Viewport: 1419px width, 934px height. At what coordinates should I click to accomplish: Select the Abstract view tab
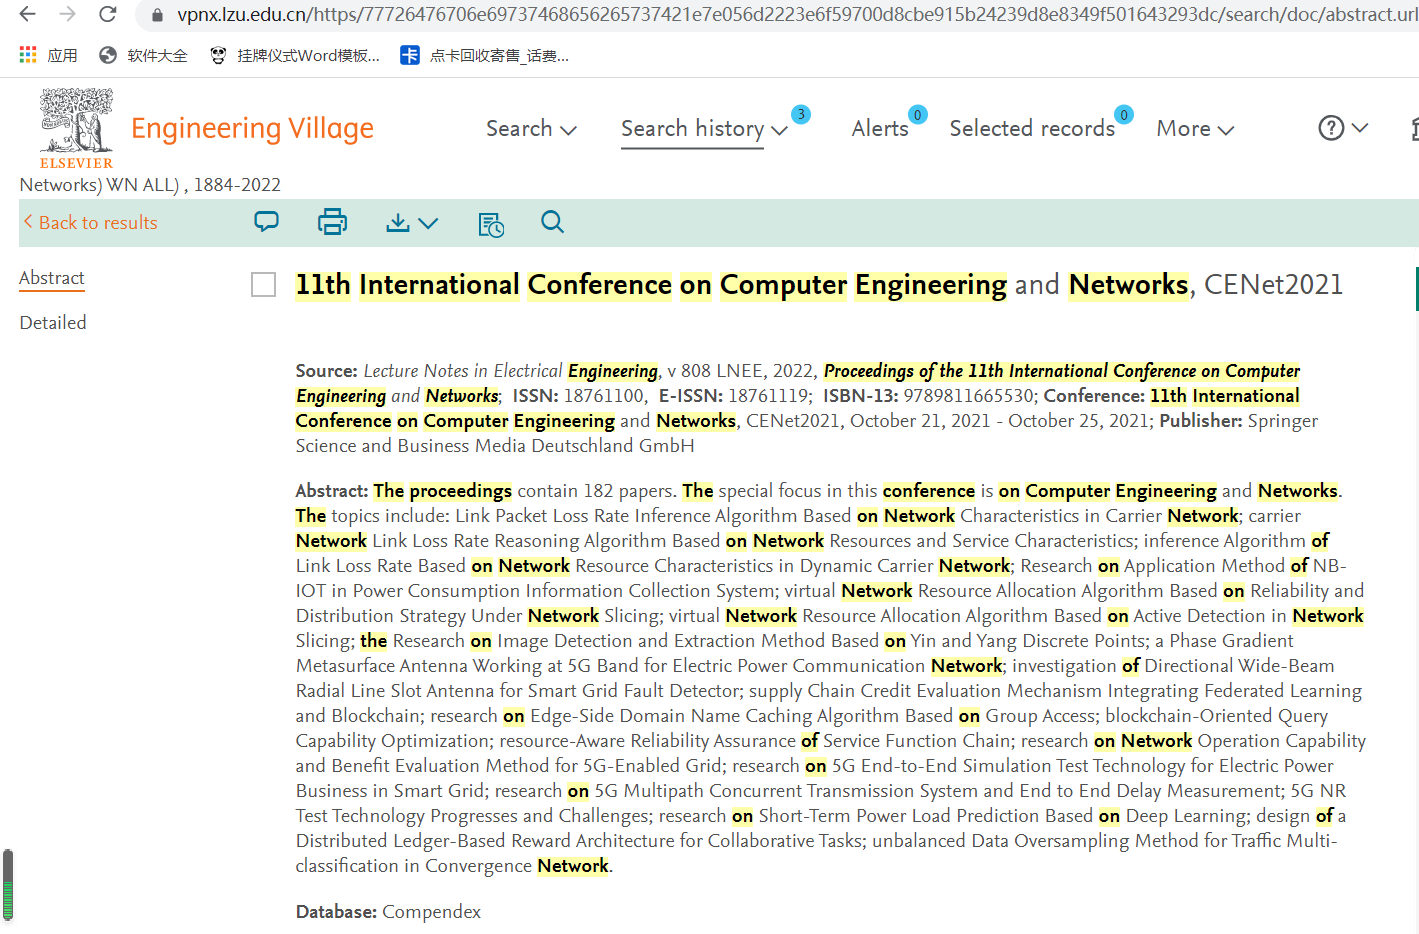coord(52,278)
